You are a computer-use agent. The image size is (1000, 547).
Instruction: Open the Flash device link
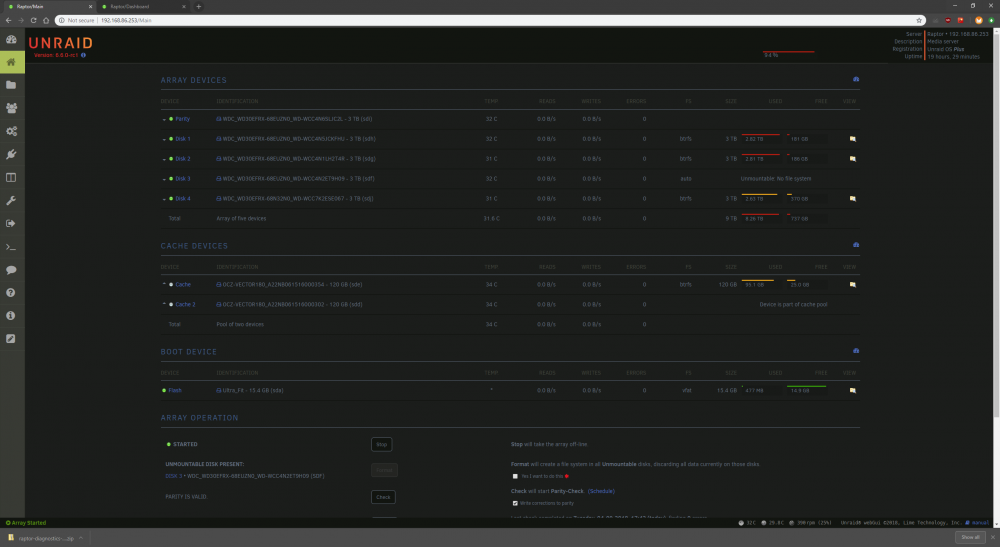point(175,390)
